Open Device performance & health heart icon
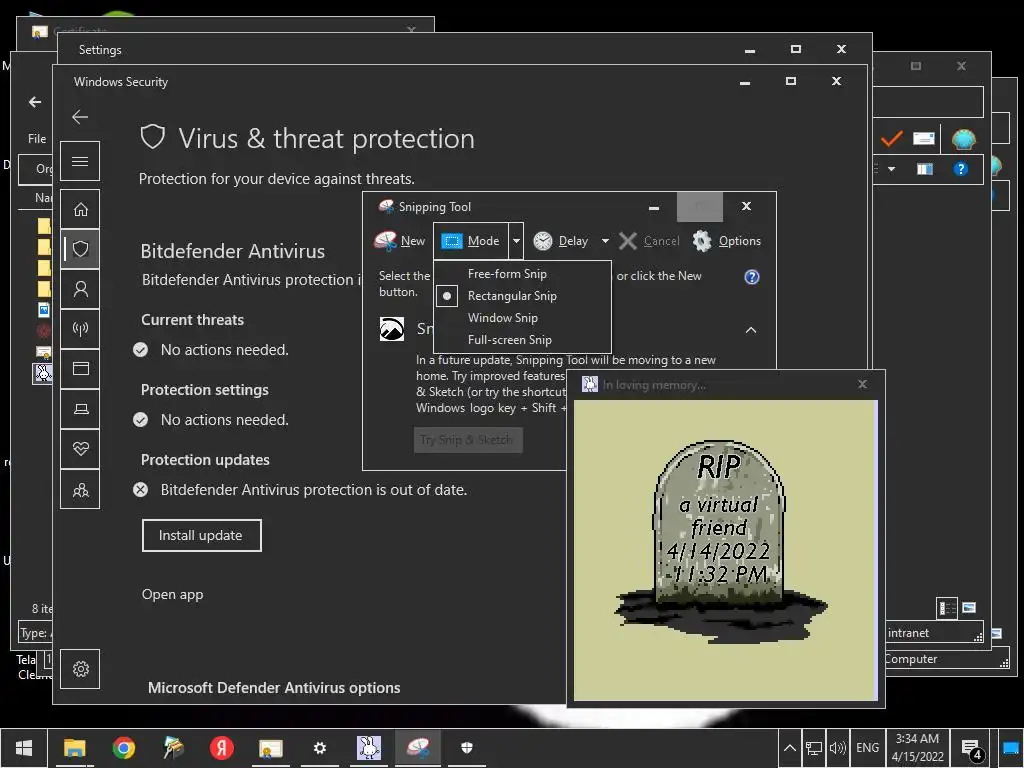This screenshot has height=768, width=1024. click(80, 449)
